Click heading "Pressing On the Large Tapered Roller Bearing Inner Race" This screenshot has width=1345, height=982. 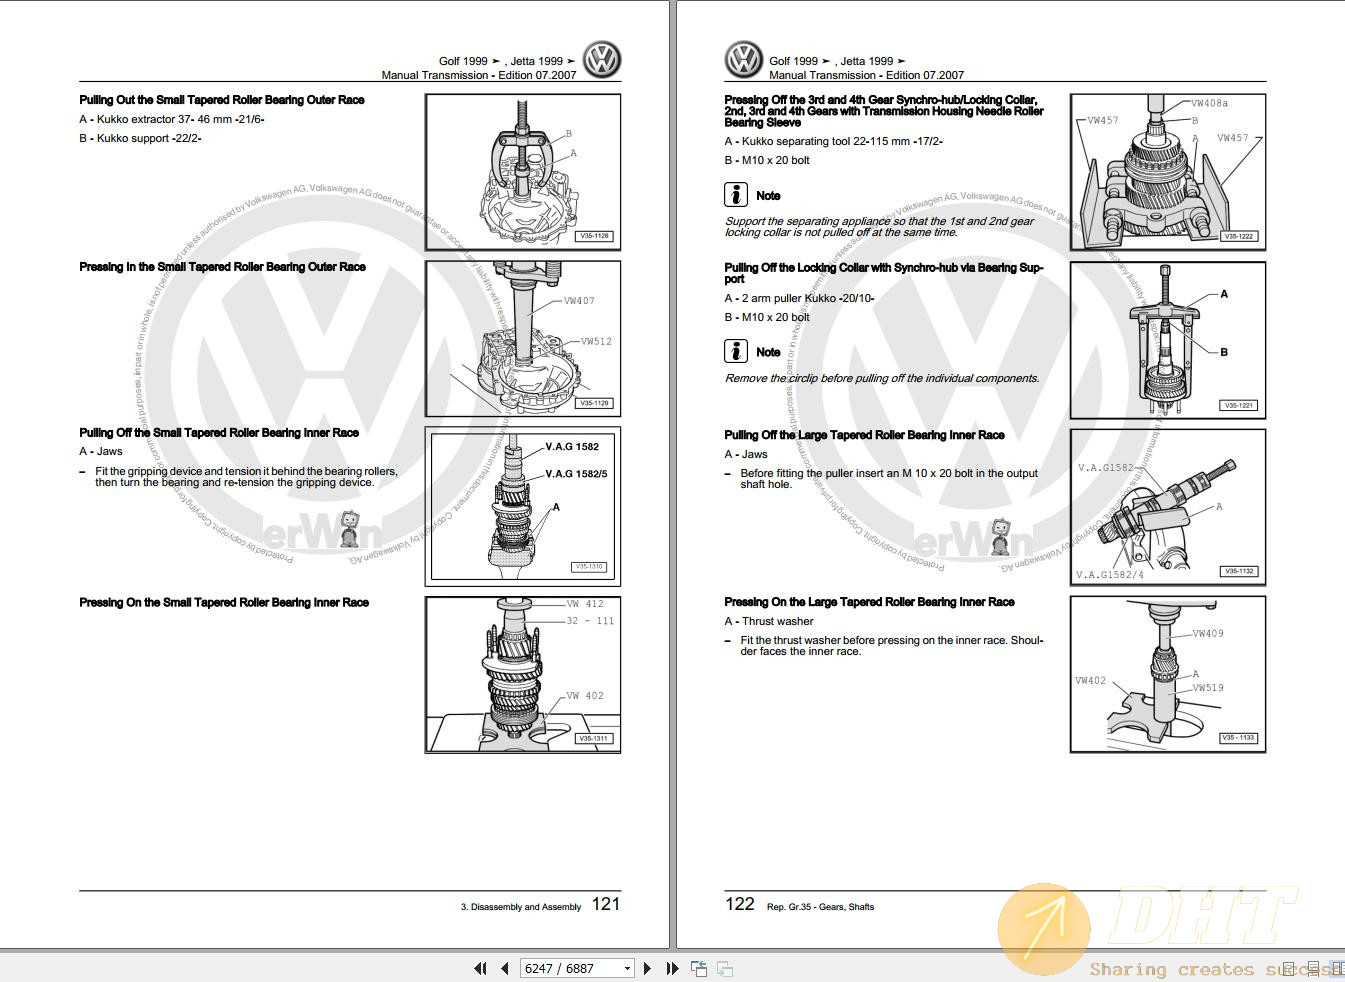(869, 602)
